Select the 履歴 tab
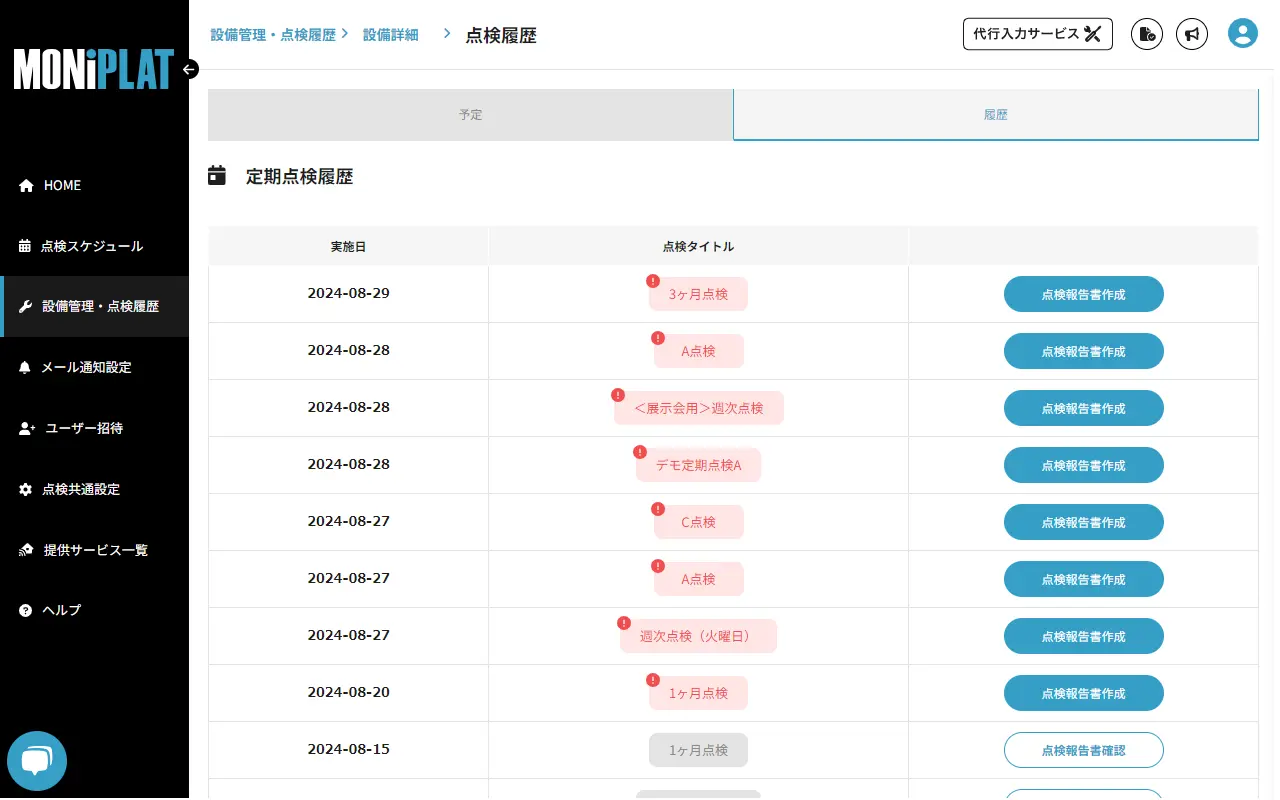The width and height of the screenshot is (1280, 800). pyautogui.click(x=995, y=115)
